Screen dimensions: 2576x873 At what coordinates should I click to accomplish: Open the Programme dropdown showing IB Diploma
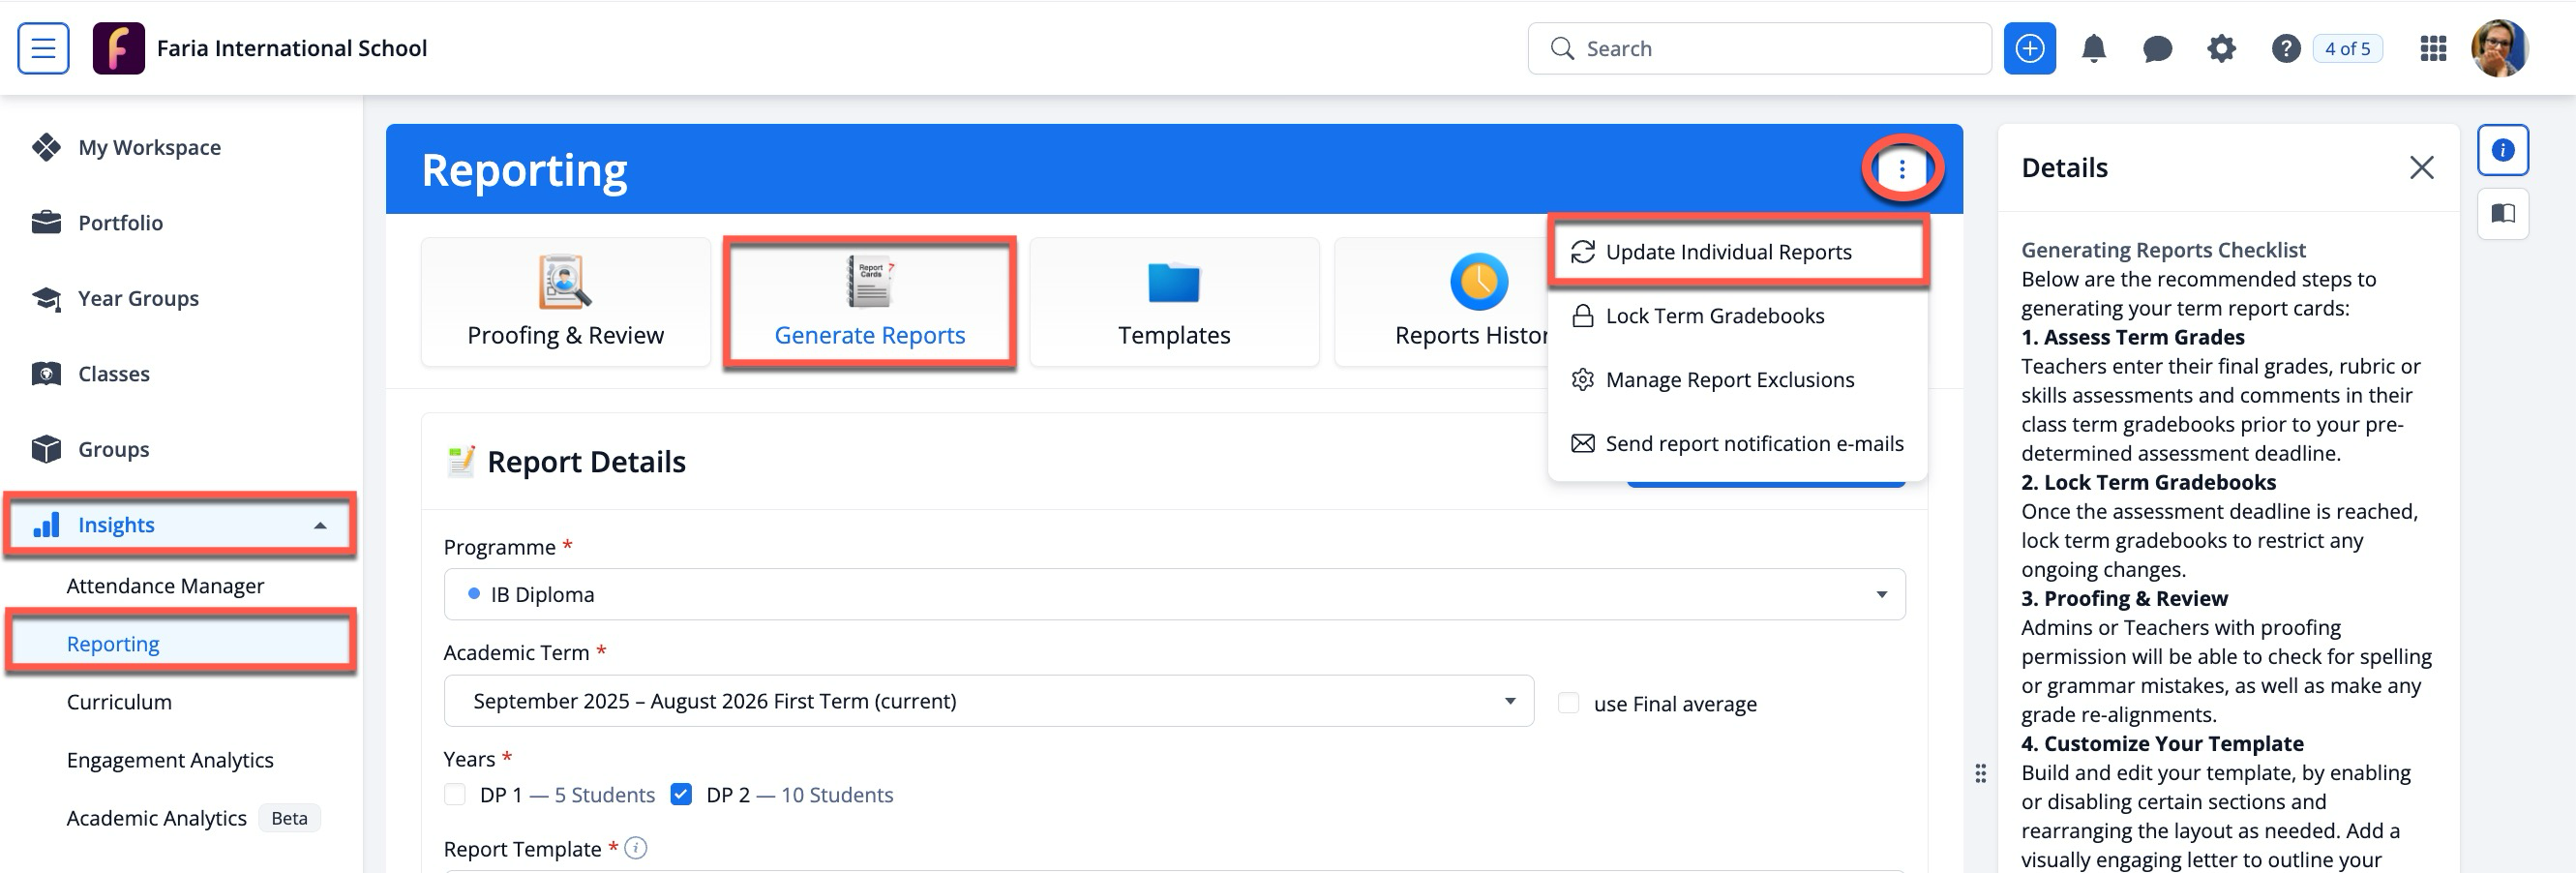coord(1173,594)
